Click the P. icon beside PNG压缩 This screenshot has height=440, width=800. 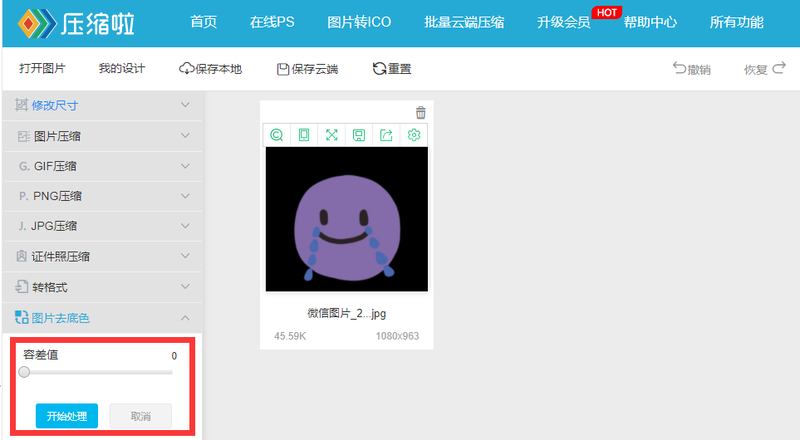coord(23,196)
